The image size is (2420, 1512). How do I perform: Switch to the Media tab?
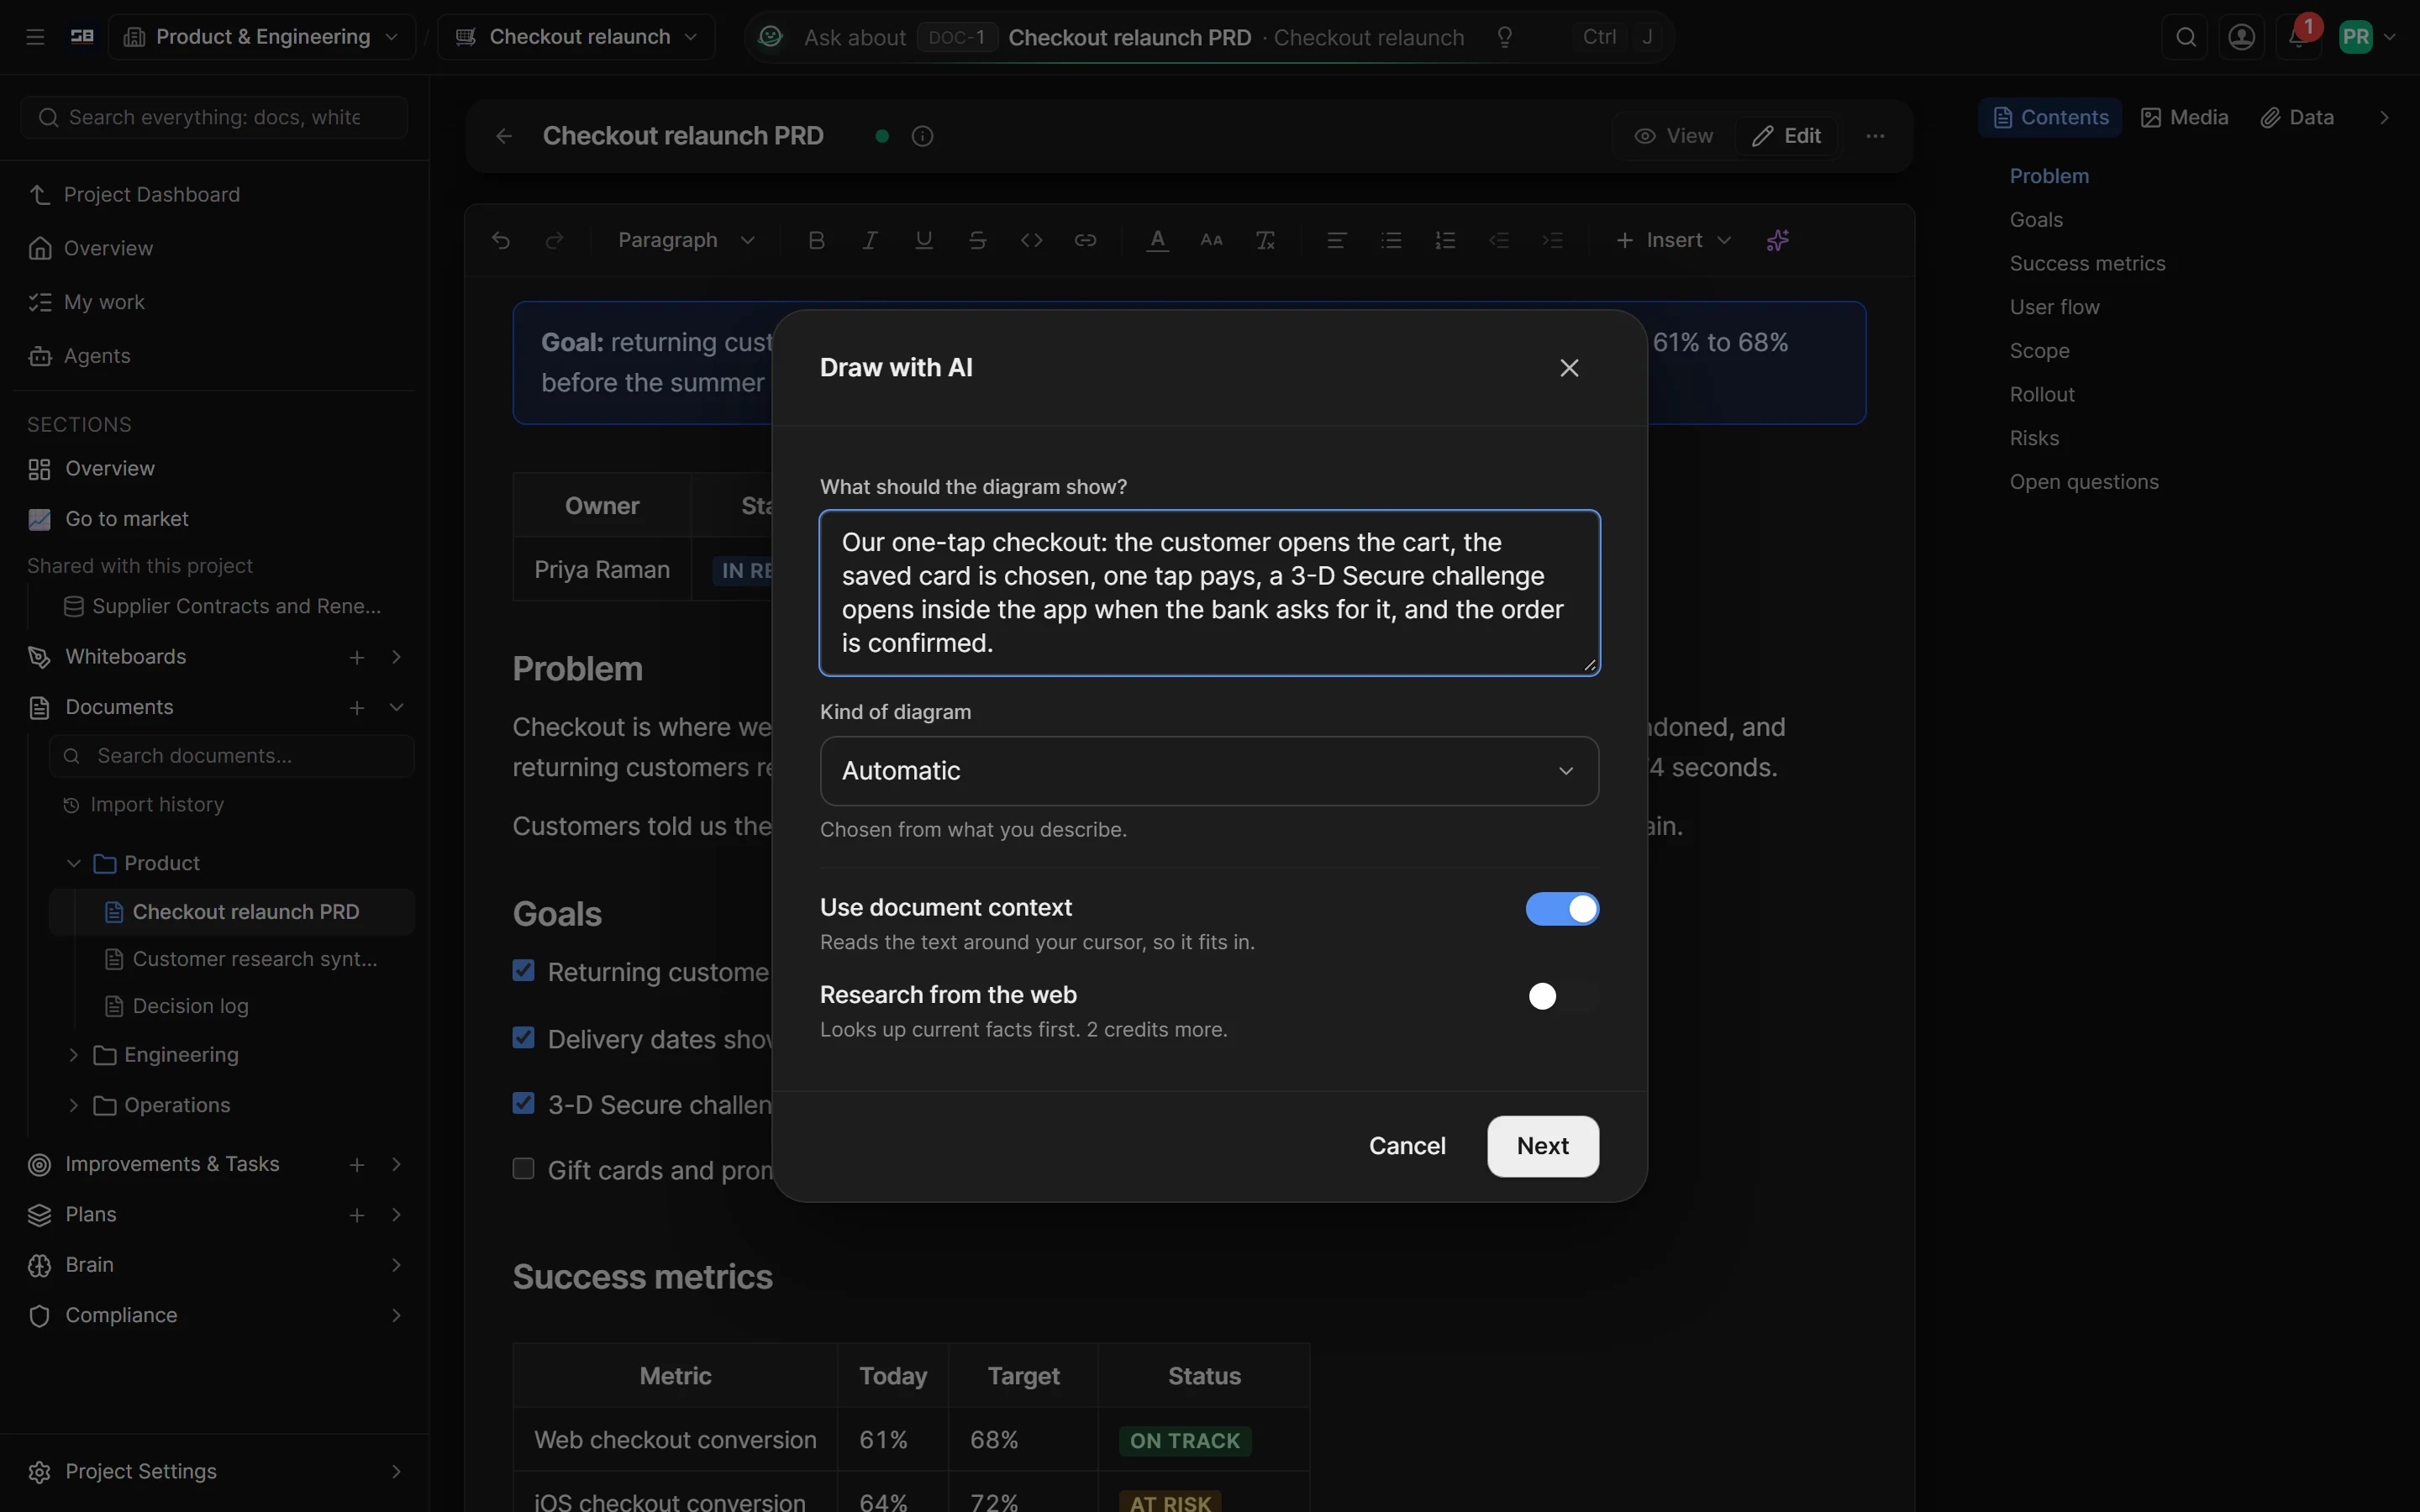2184,117
